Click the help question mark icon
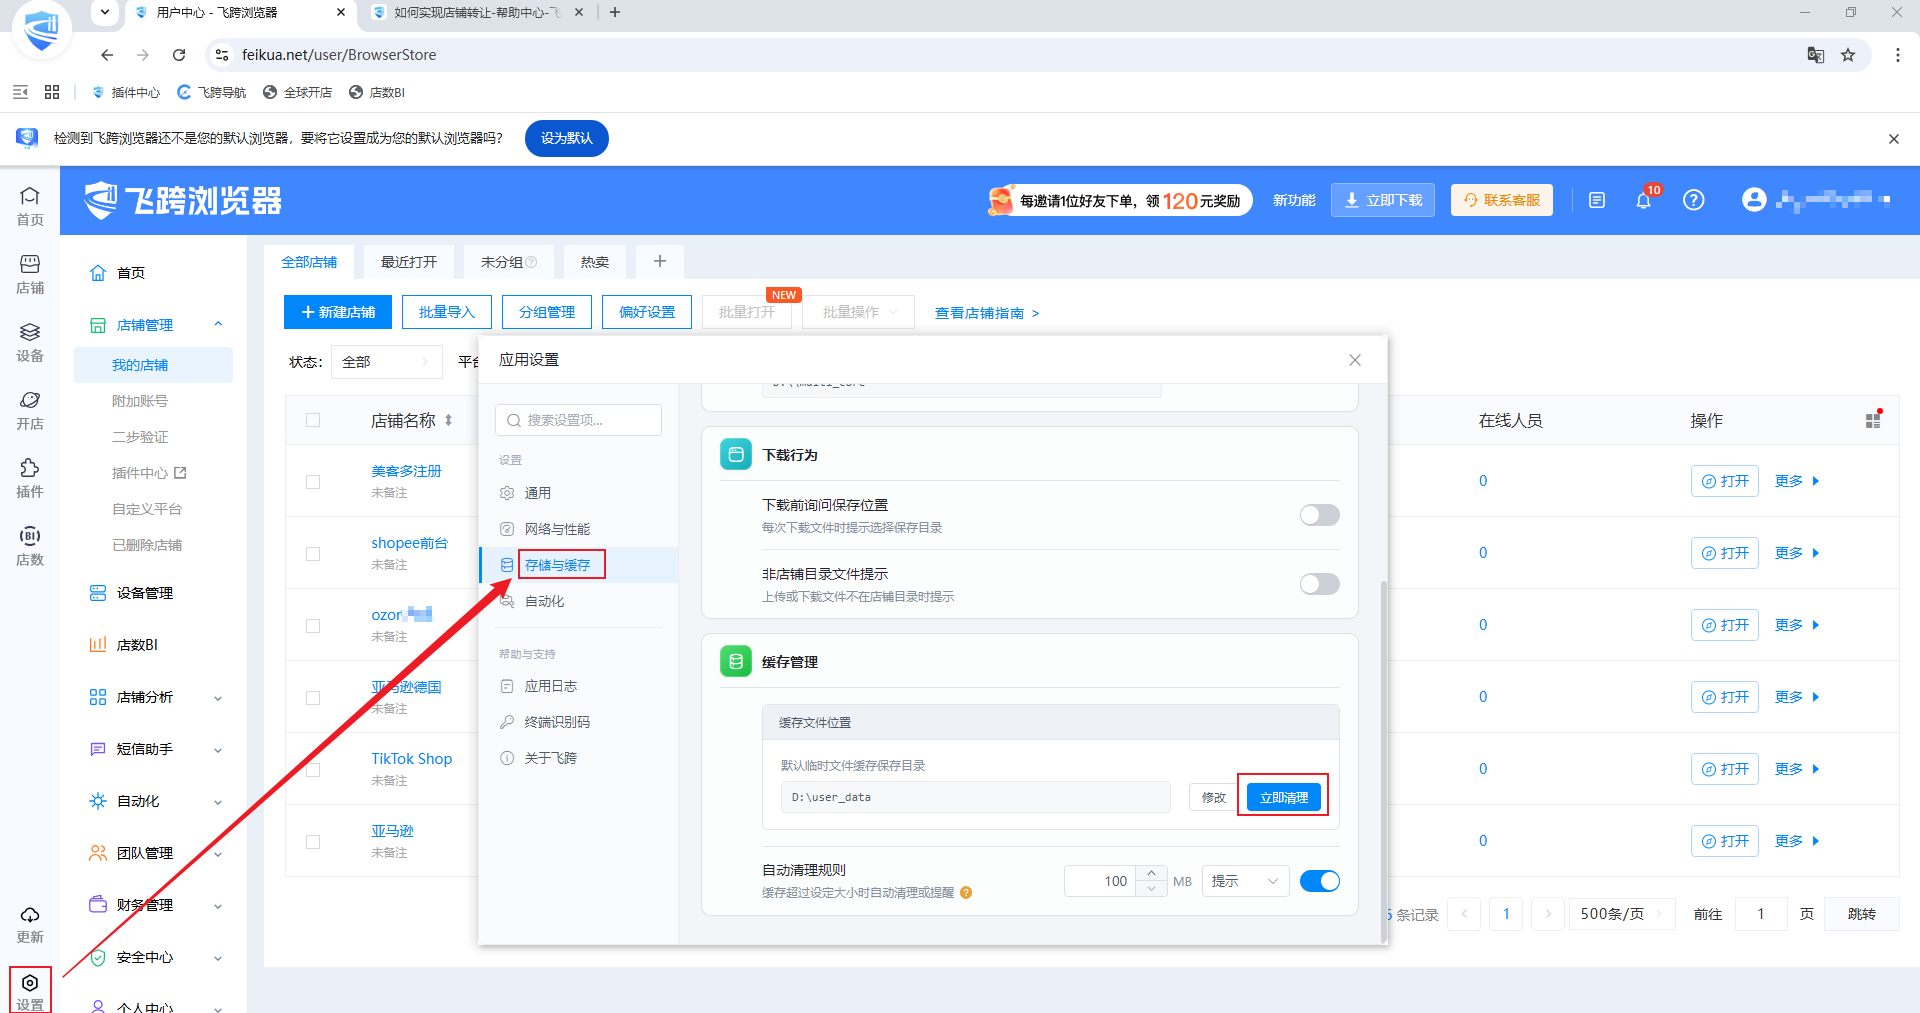 [x=1693, y=200]
